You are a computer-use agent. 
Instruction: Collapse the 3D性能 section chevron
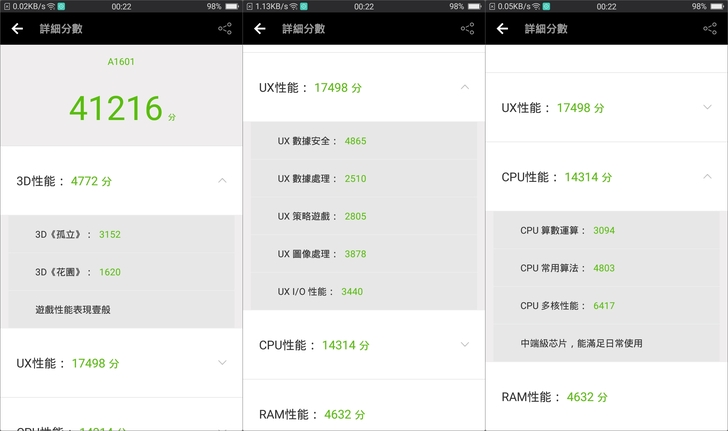222,181
